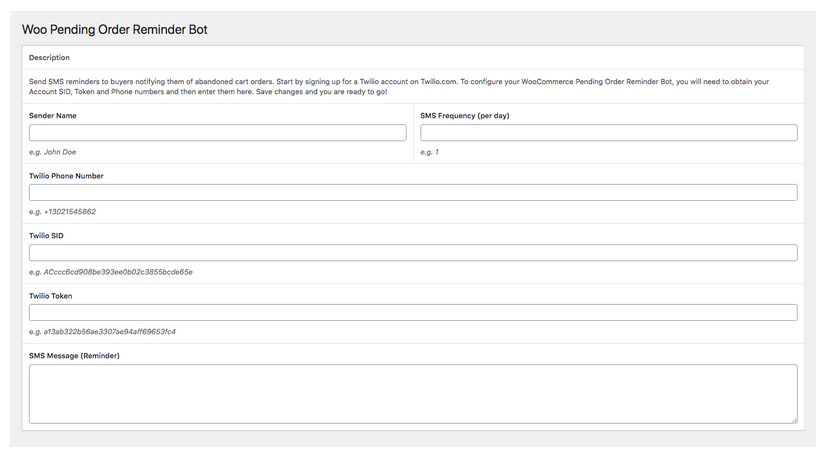Activate the Twilio Token input box
The height and width of the screenshot is (459, 828).
(x=413, y=313)
